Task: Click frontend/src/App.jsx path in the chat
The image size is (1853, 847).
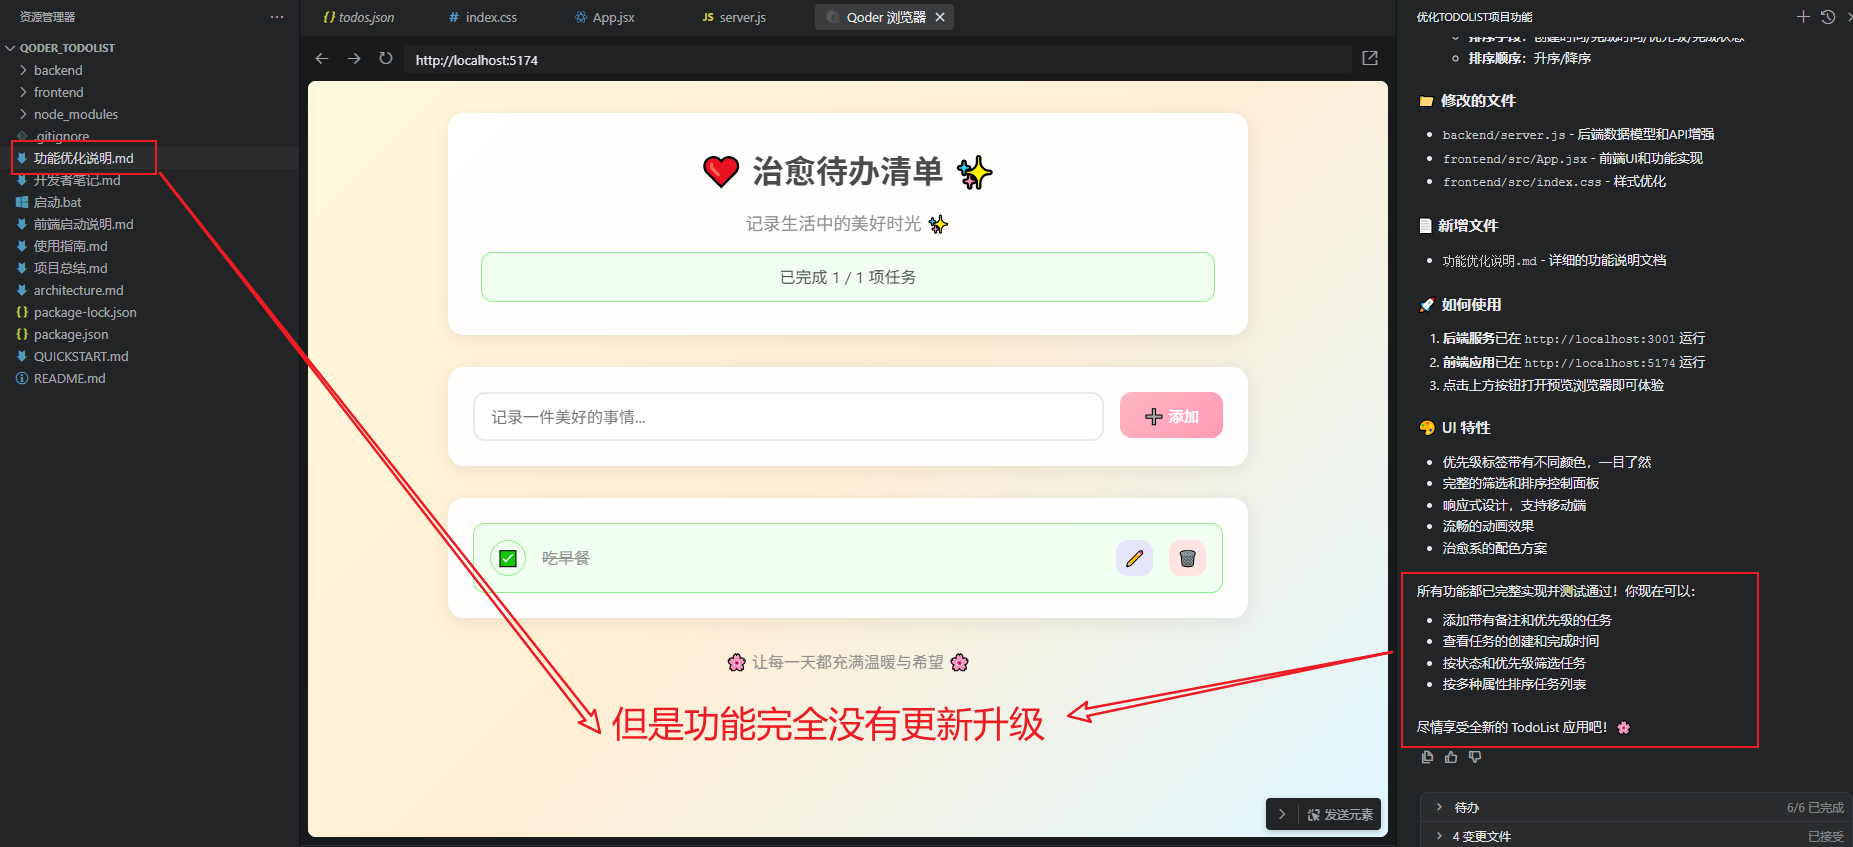Action: (1515, 159)
